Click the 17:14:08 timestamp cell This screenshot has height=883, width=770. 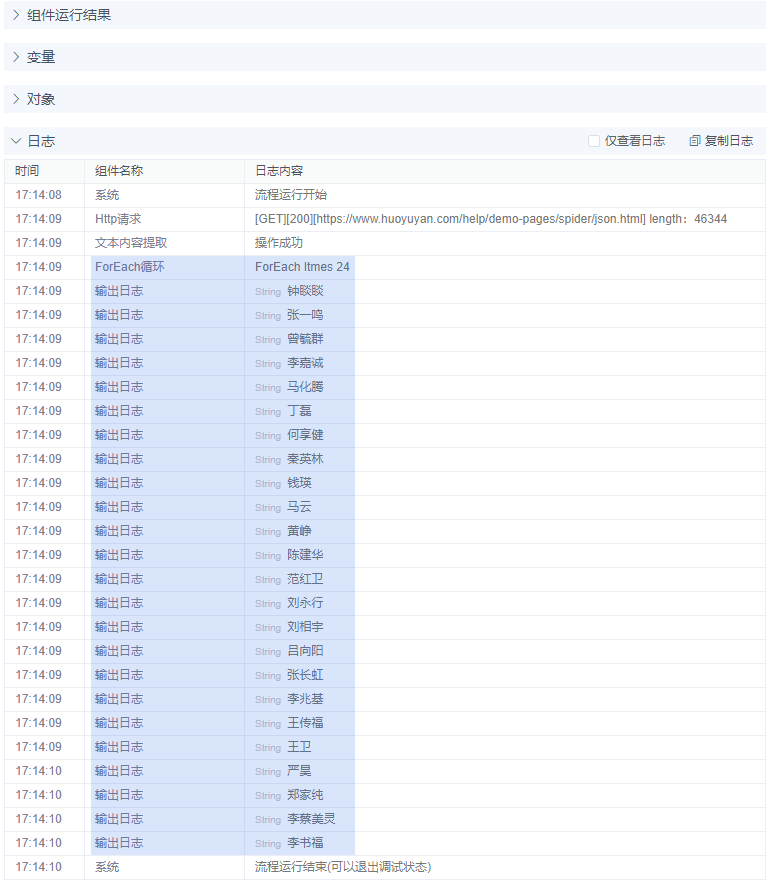pyautogui.click(x=38, y=195)
